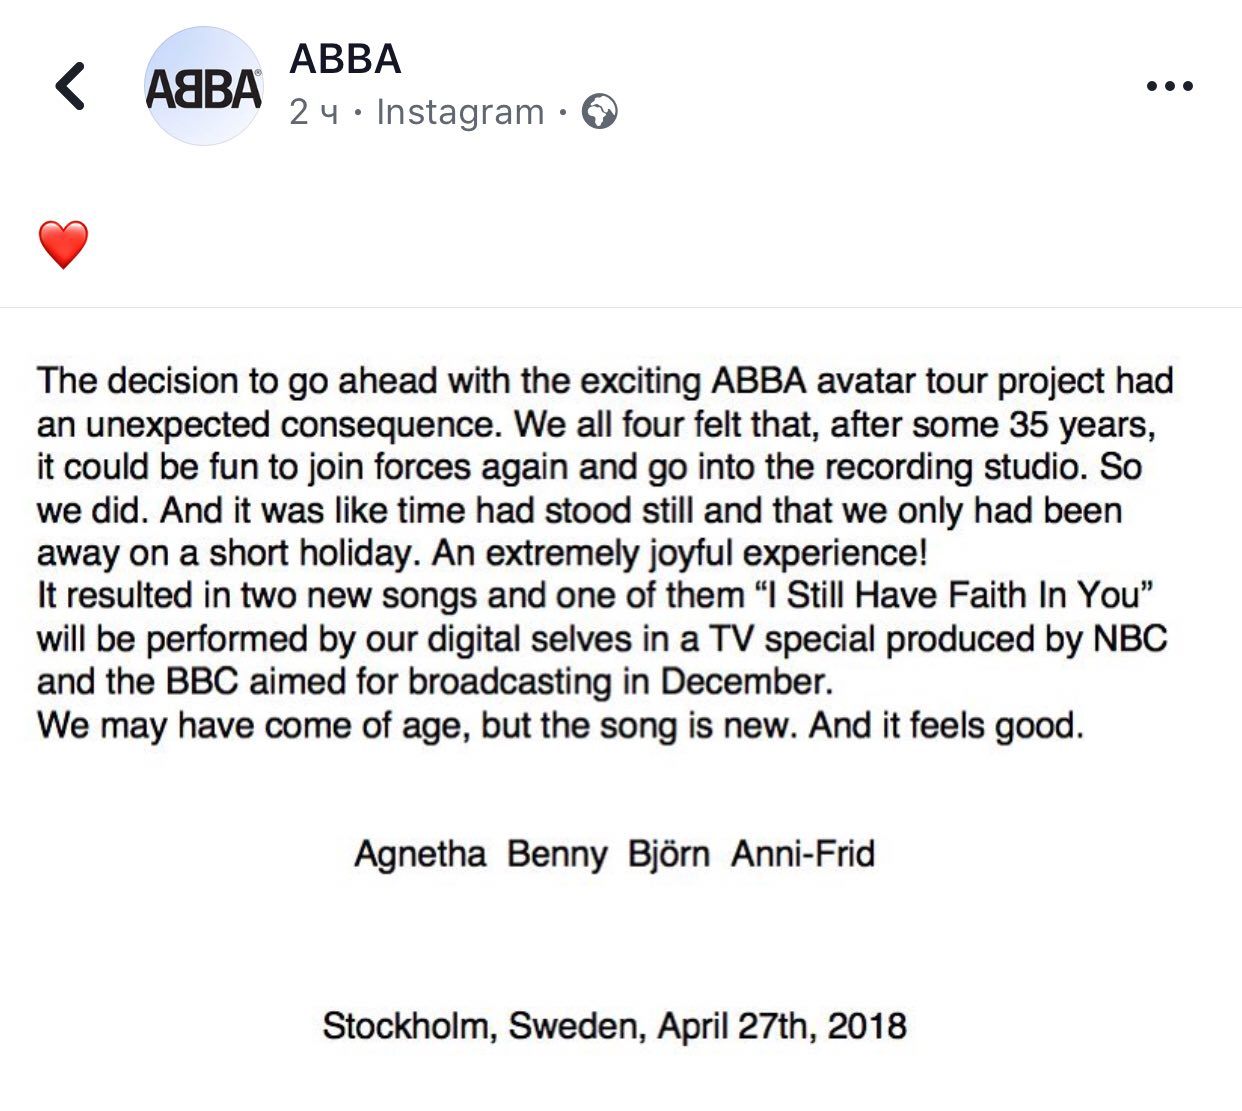Click the '2 ч' post timestamp

point(313,112)
